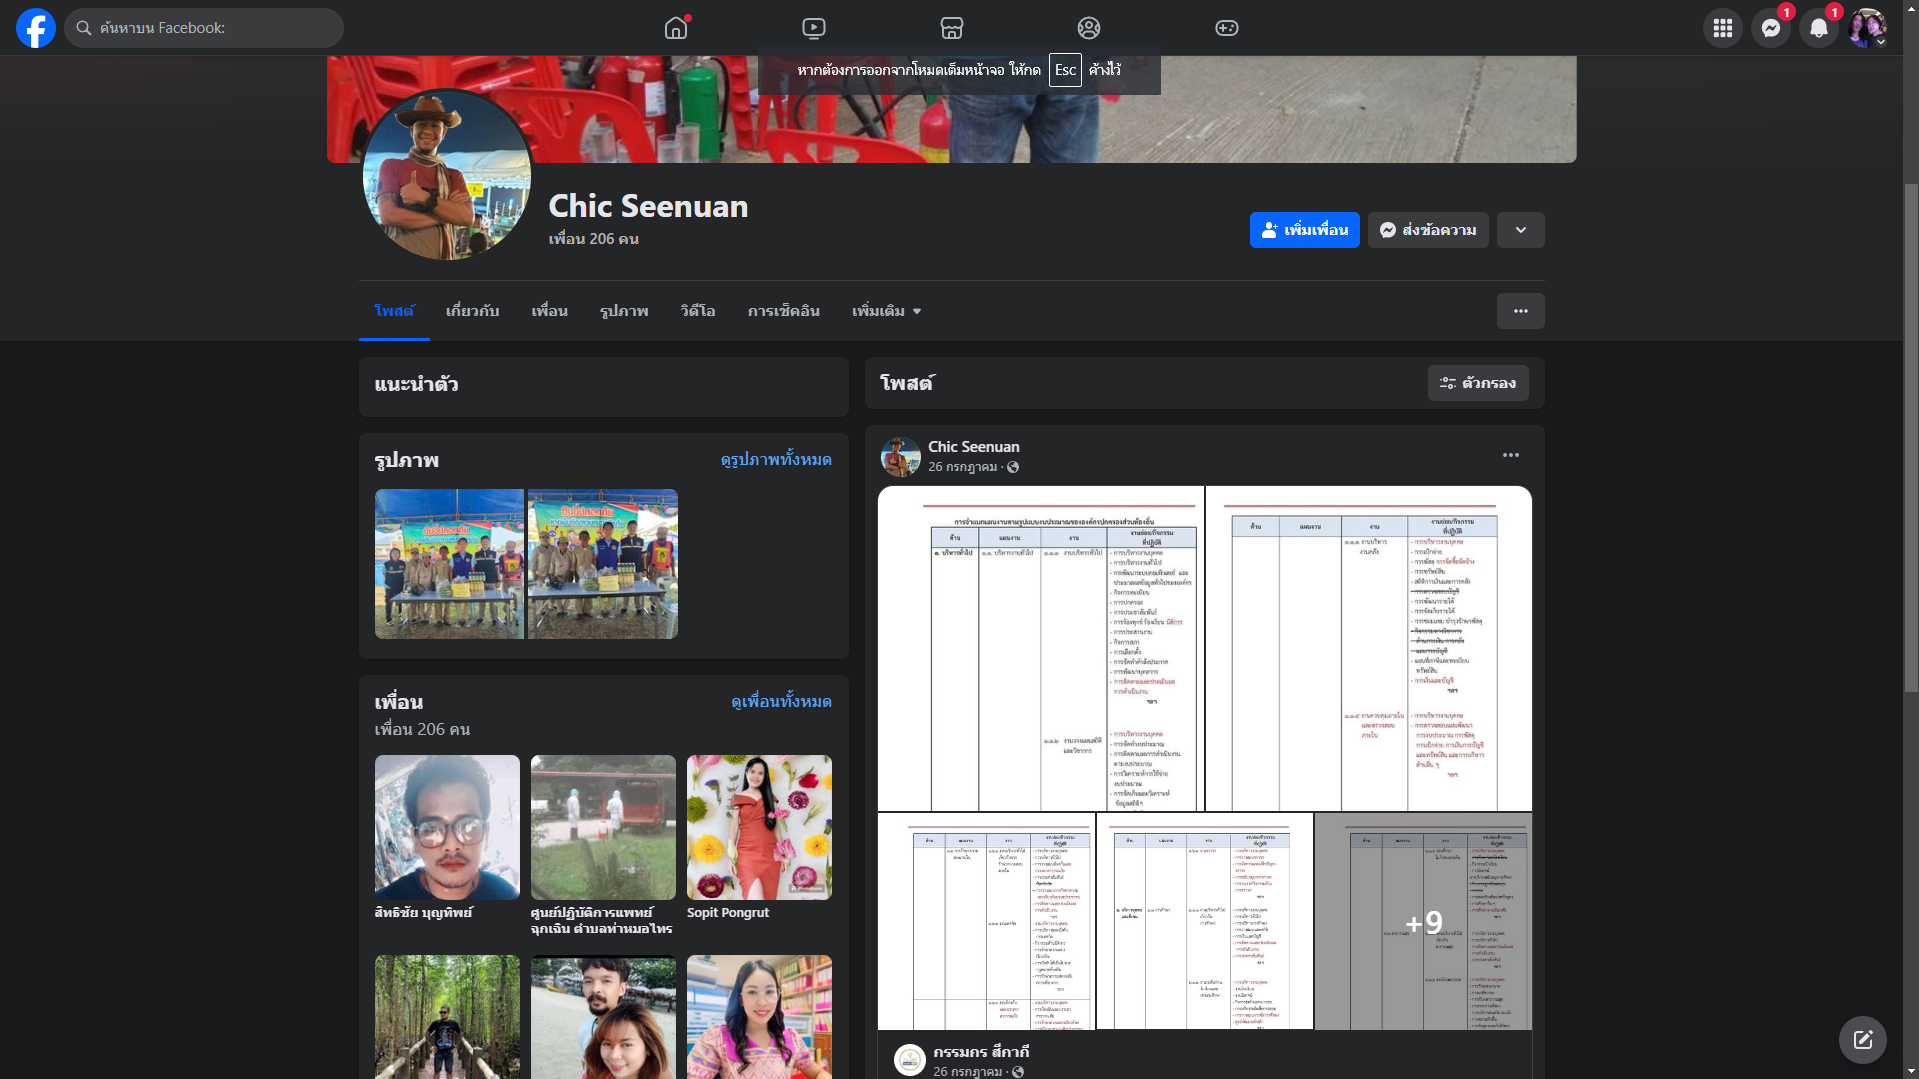Switch to the เกี่ยวกับ tab
Screen dimensions: 1919x1079
coord(472,311)
